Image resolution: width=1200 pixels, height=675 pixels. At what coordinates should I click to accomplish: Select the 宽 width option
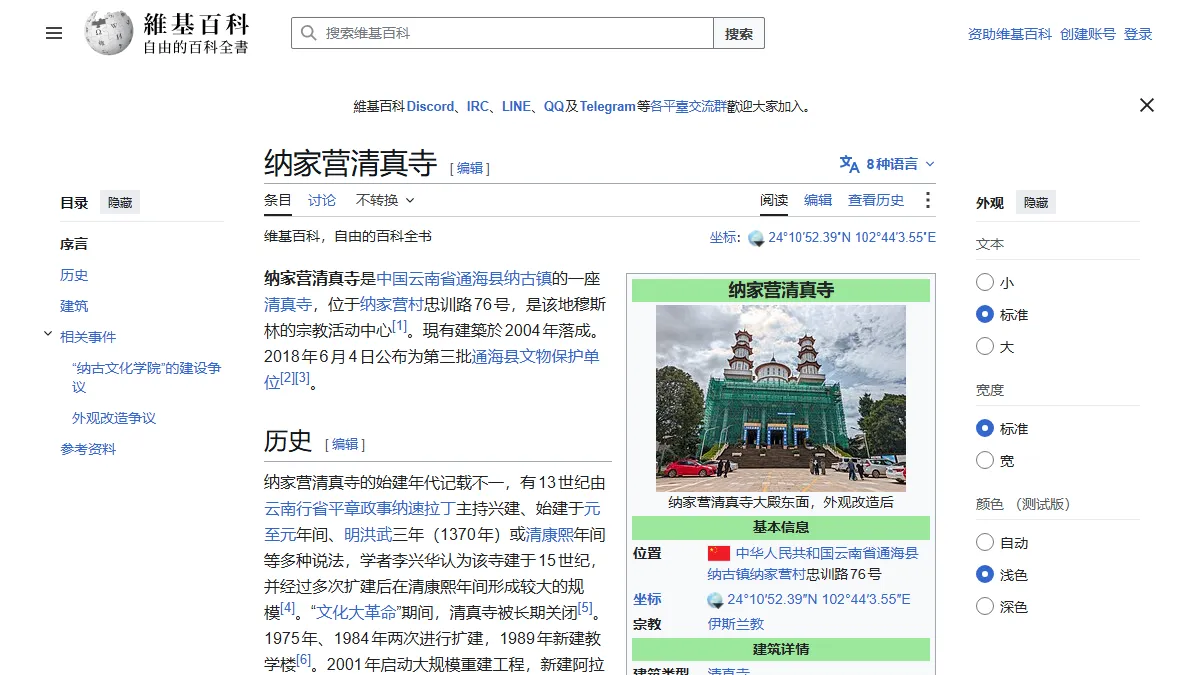pos(985,460)
